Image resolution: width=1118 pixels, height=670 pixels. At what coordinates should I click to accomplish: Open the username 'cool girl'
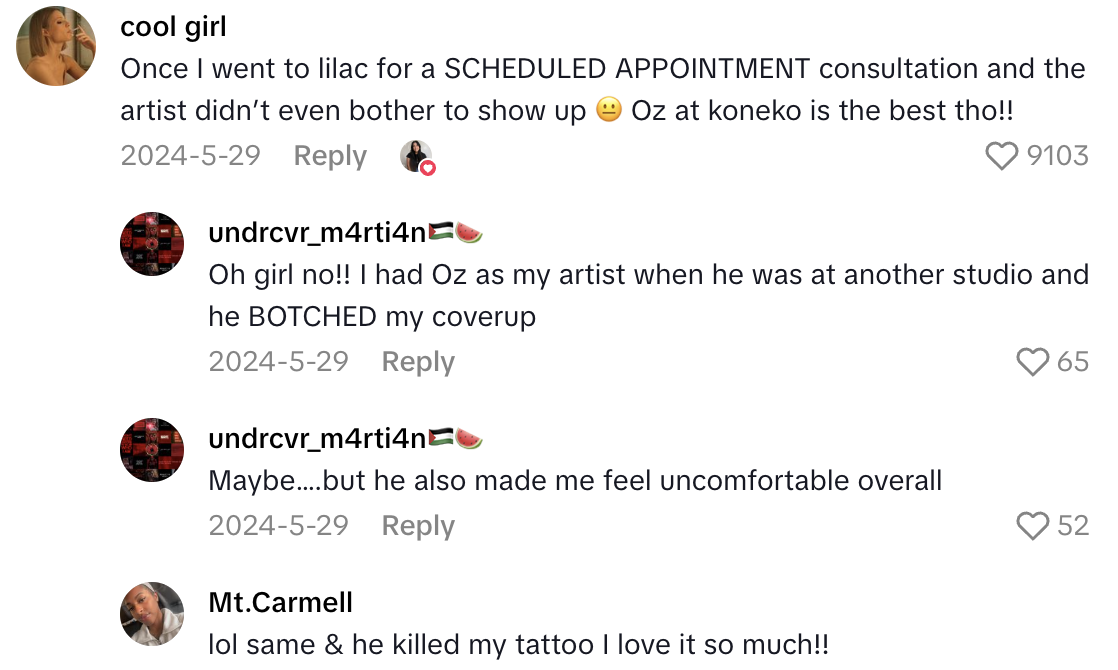(x=173, y=27)
